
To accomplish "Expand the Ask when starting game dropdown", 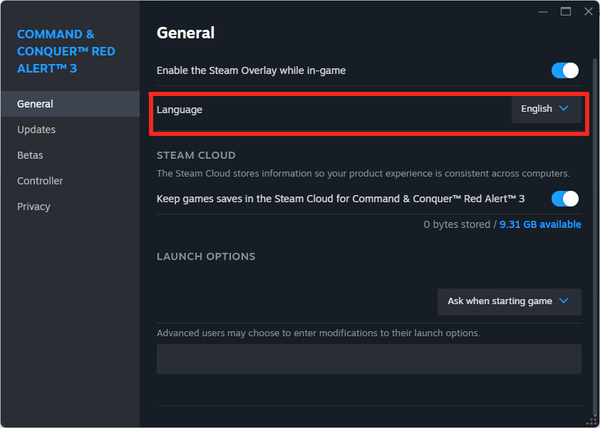I will (x=509, y=300).
